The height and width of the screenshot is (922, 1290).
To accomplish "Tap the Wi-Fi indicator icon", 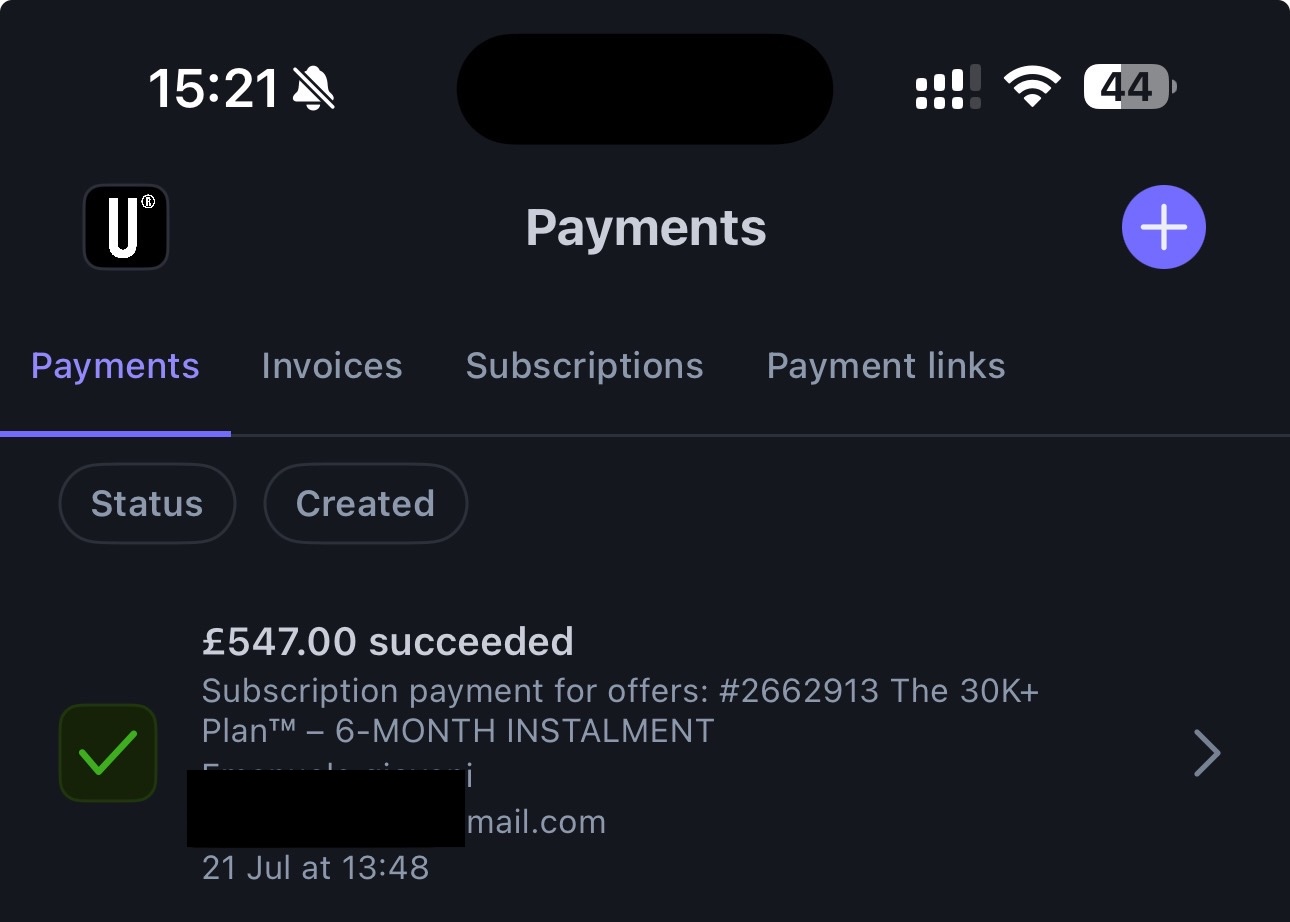I will point(1033,87).
